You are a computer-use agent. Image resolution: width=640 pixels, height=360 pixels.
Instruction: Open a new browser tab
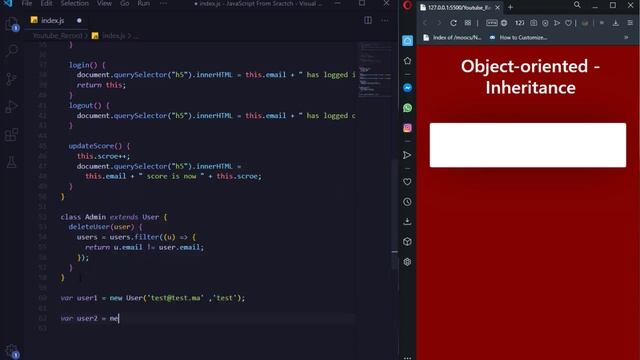point(510,7)
